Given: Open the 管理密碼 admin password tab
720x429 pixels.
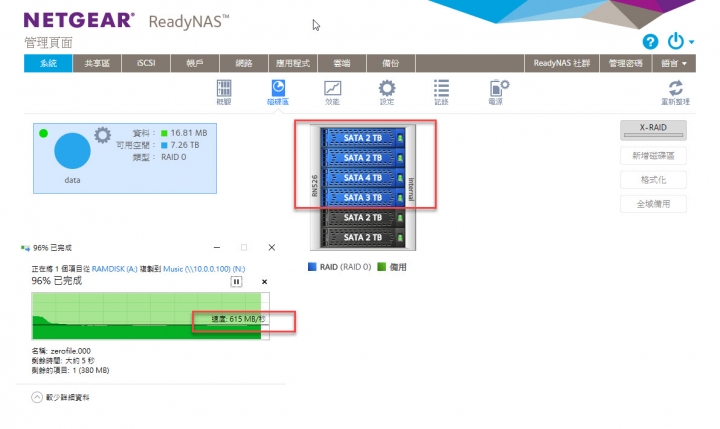Looking at the screenshot, I should click(625, 63).
